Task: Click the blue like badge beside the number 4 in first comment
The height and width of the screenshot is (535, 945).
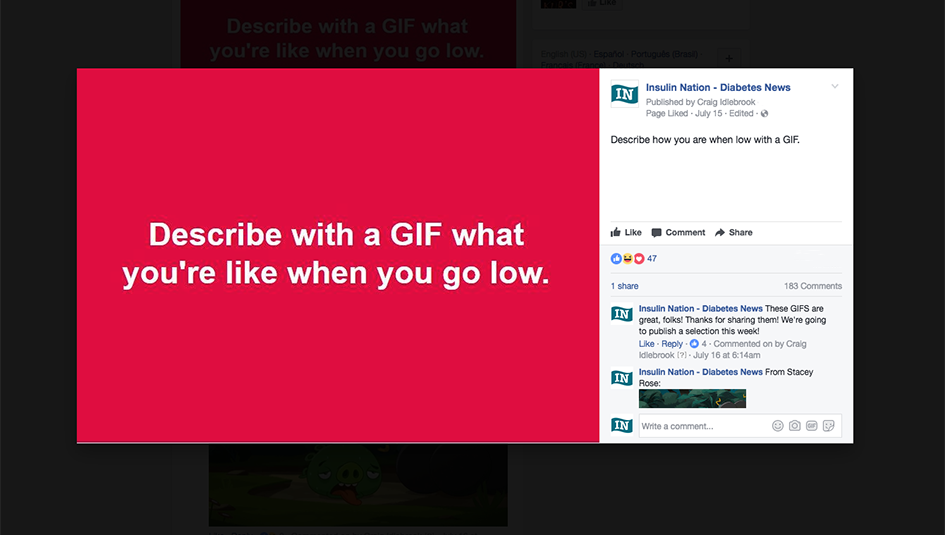Action: 694,343
